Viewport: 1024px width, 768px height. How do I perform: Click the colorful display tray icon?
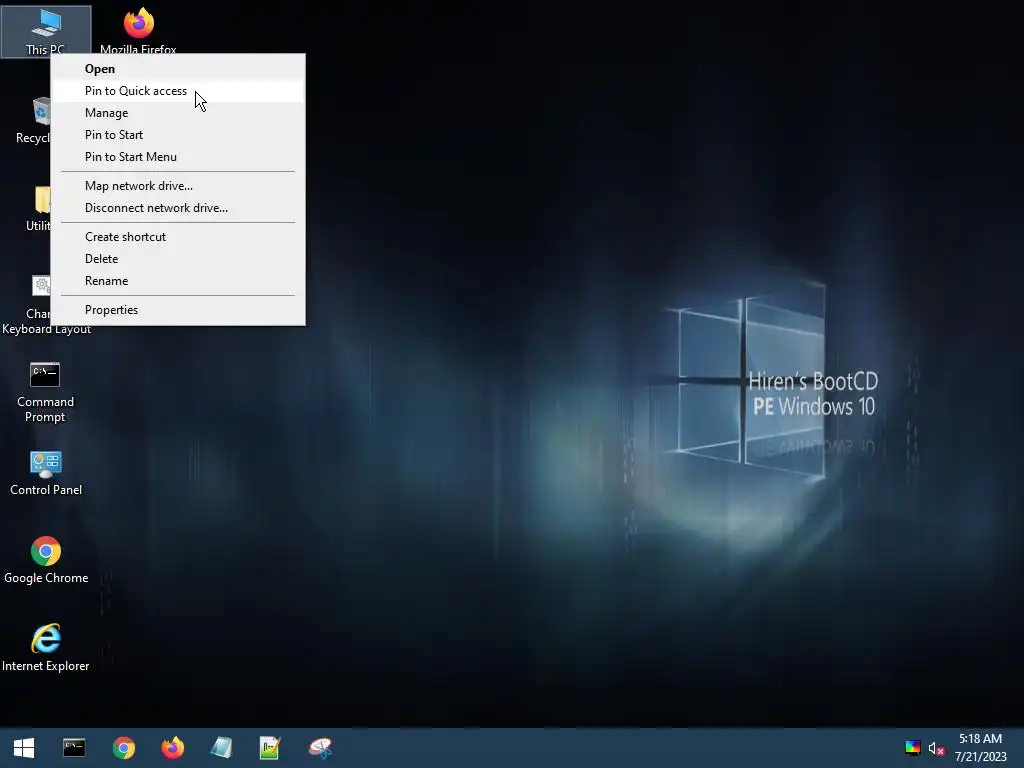(x=913, y=748)
